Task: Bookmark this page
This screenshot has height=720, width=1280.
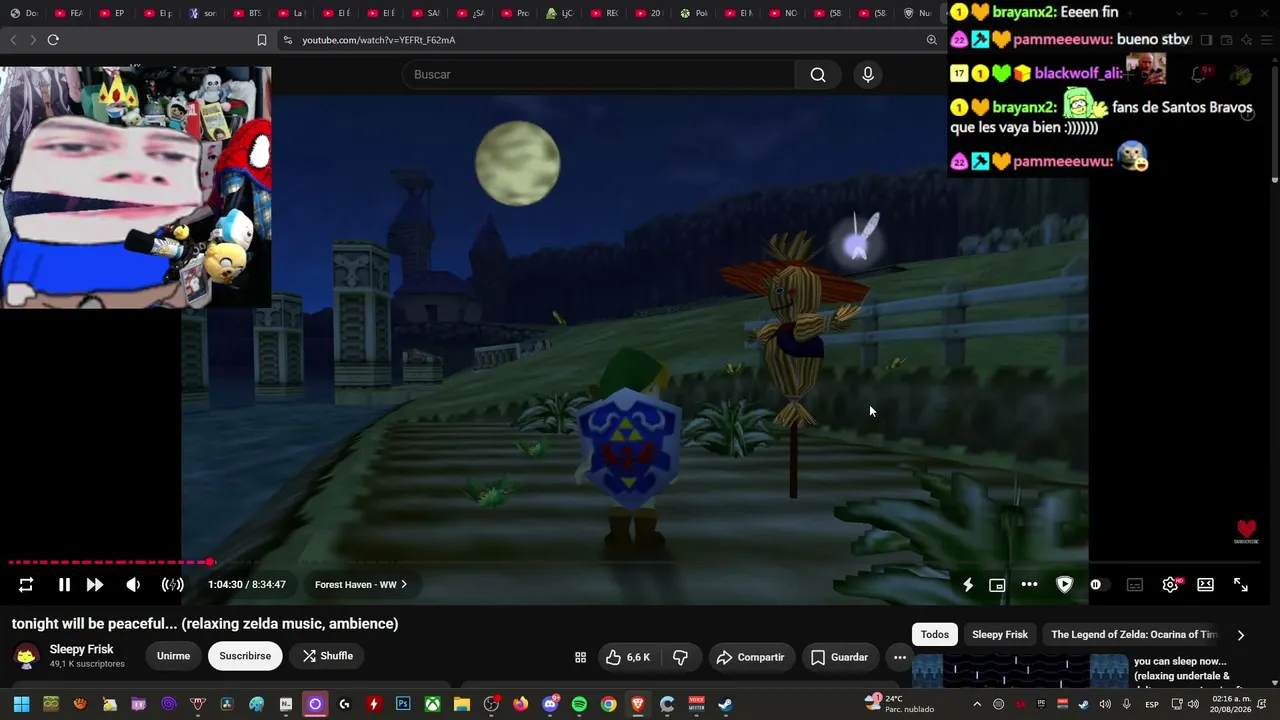Action: (262, 40)
